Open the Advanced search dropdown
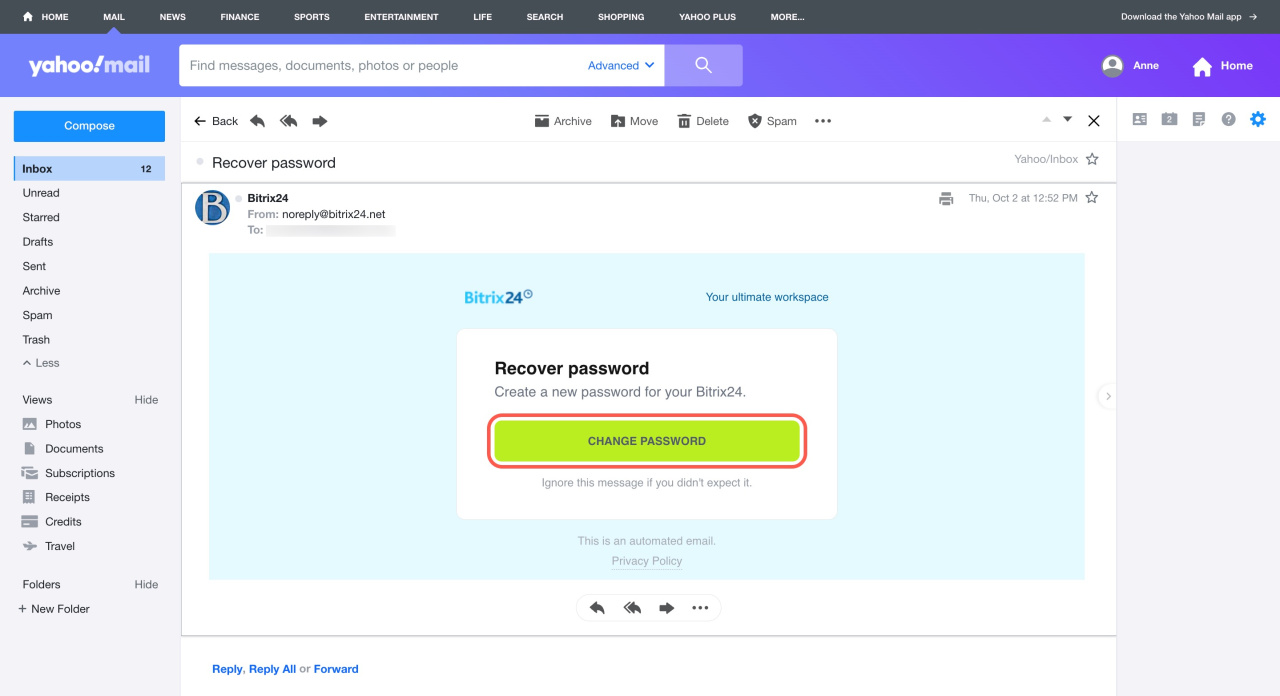 click(x=621, y=66)
